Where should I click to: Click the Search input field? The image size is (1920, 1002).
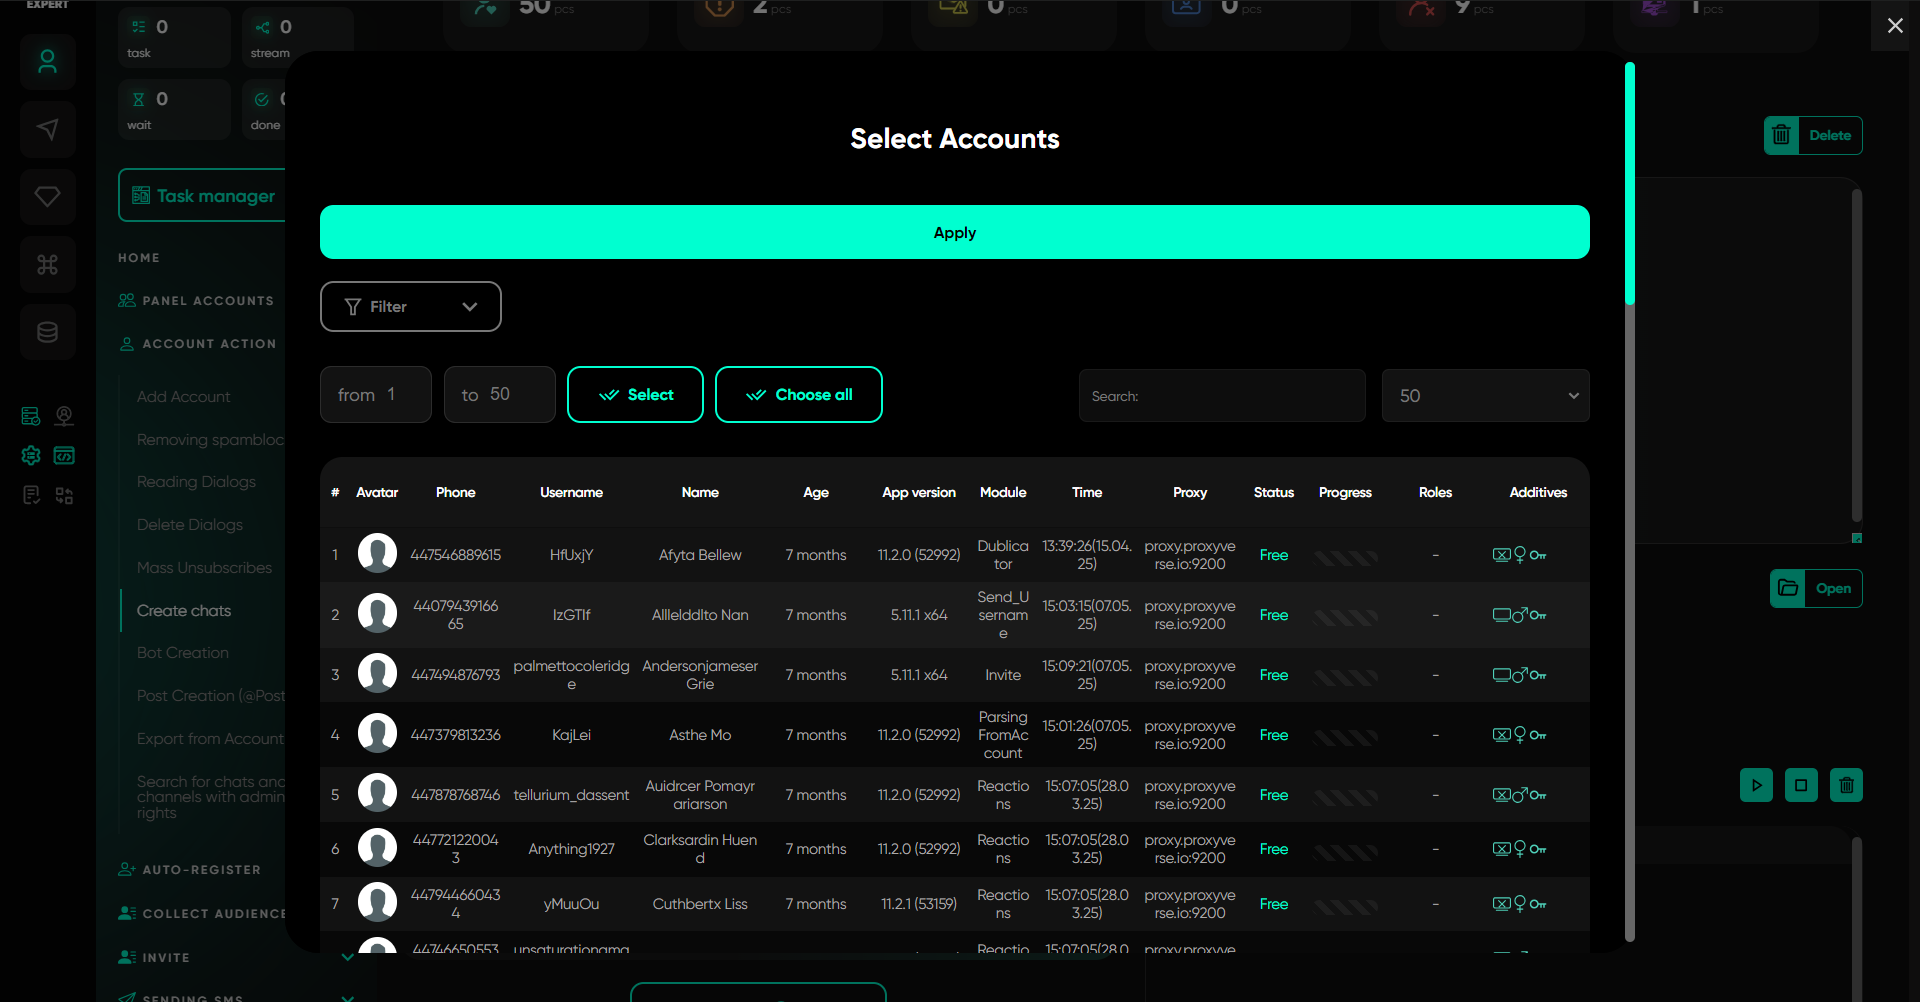(1222, 396)
